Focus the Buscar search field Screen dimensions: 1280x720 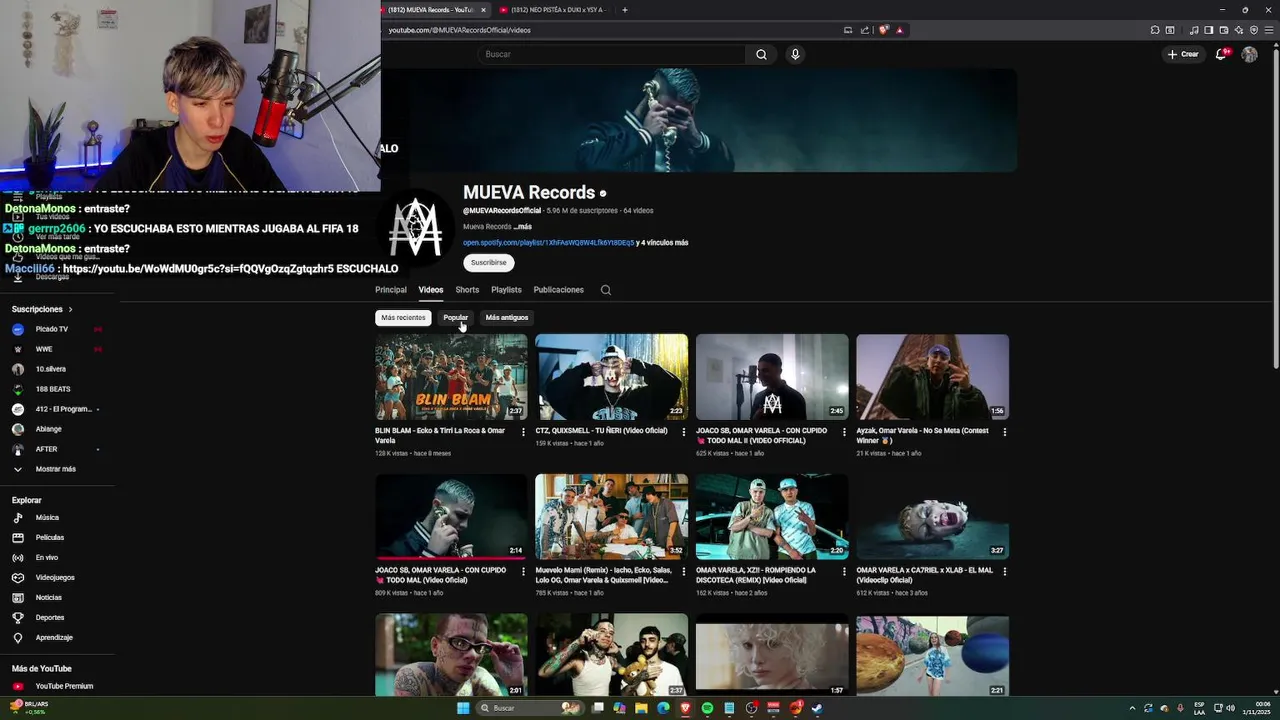(x=612, y=54)
